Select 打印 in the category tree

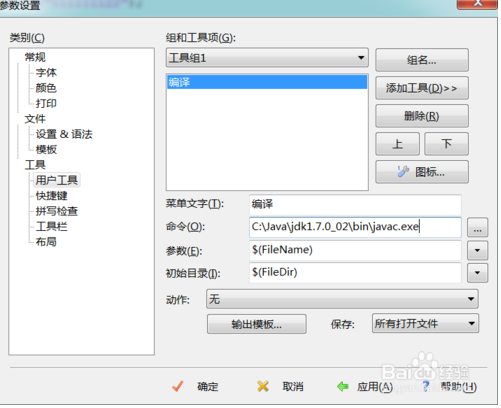coord(46,103)
